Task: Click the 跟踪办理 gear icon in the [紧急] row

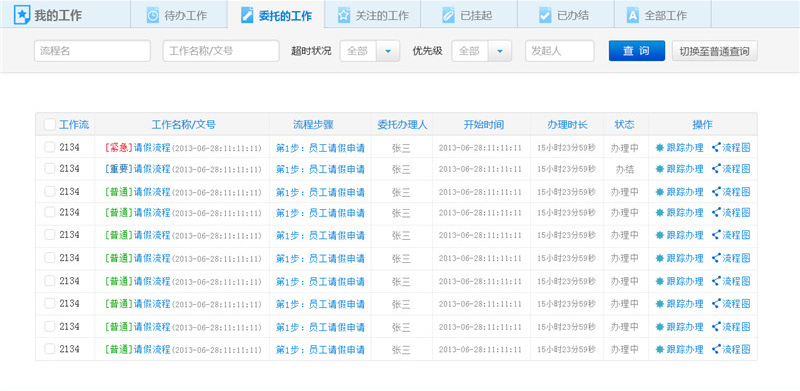Action: click(x=660, y=148)
